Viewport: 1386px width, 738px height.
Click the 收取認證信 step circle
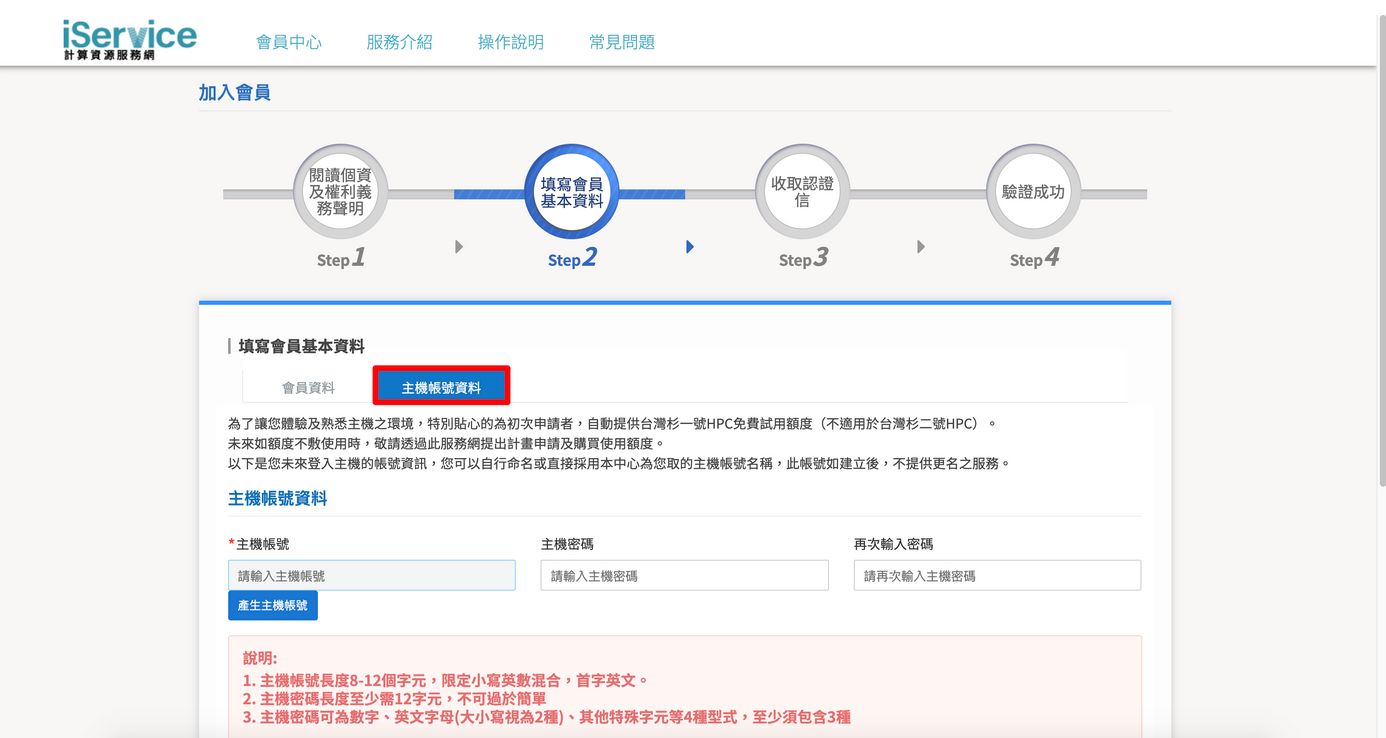point(802,192)
